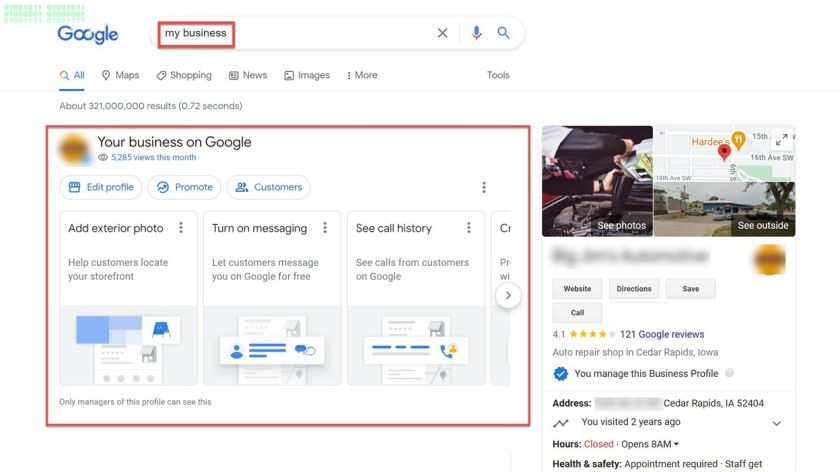Image resolution: width=840 pixels, height=472 pixels.
Task: Open options for Add exterior photo card
Action: pos(181,228)
